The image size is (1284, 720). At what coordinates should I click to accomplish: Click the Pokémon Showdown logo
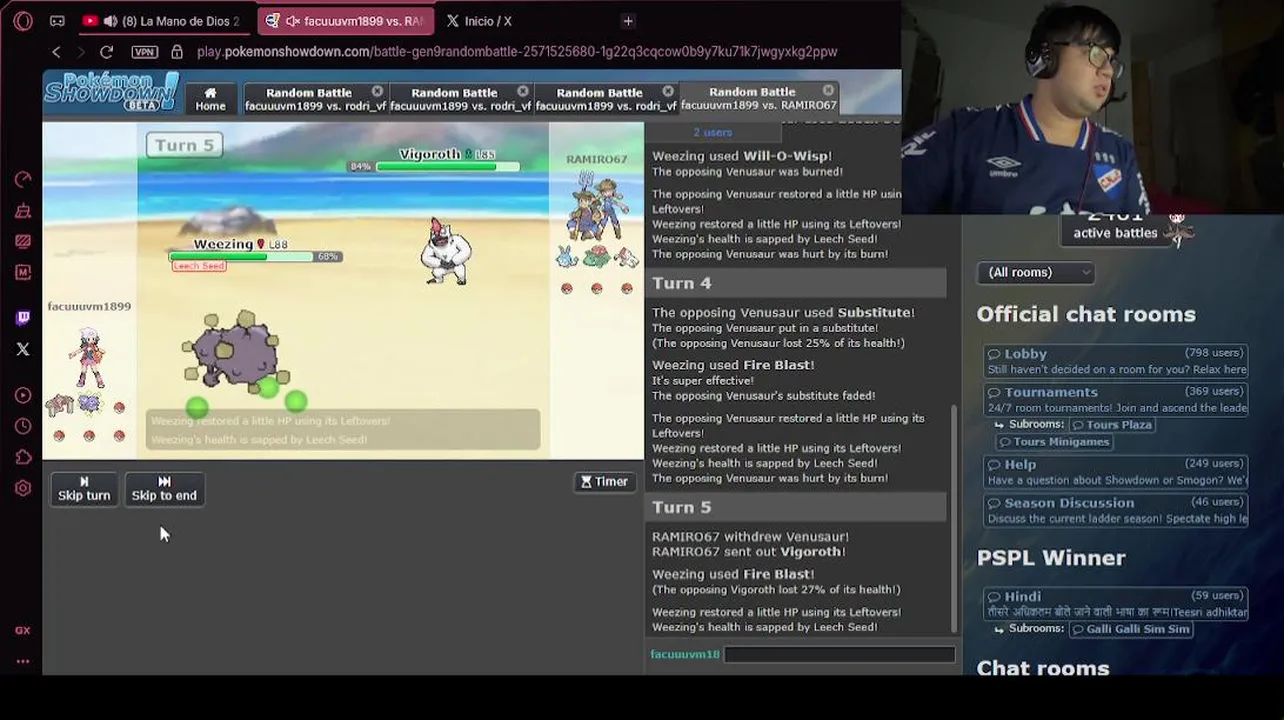[111, 92]
